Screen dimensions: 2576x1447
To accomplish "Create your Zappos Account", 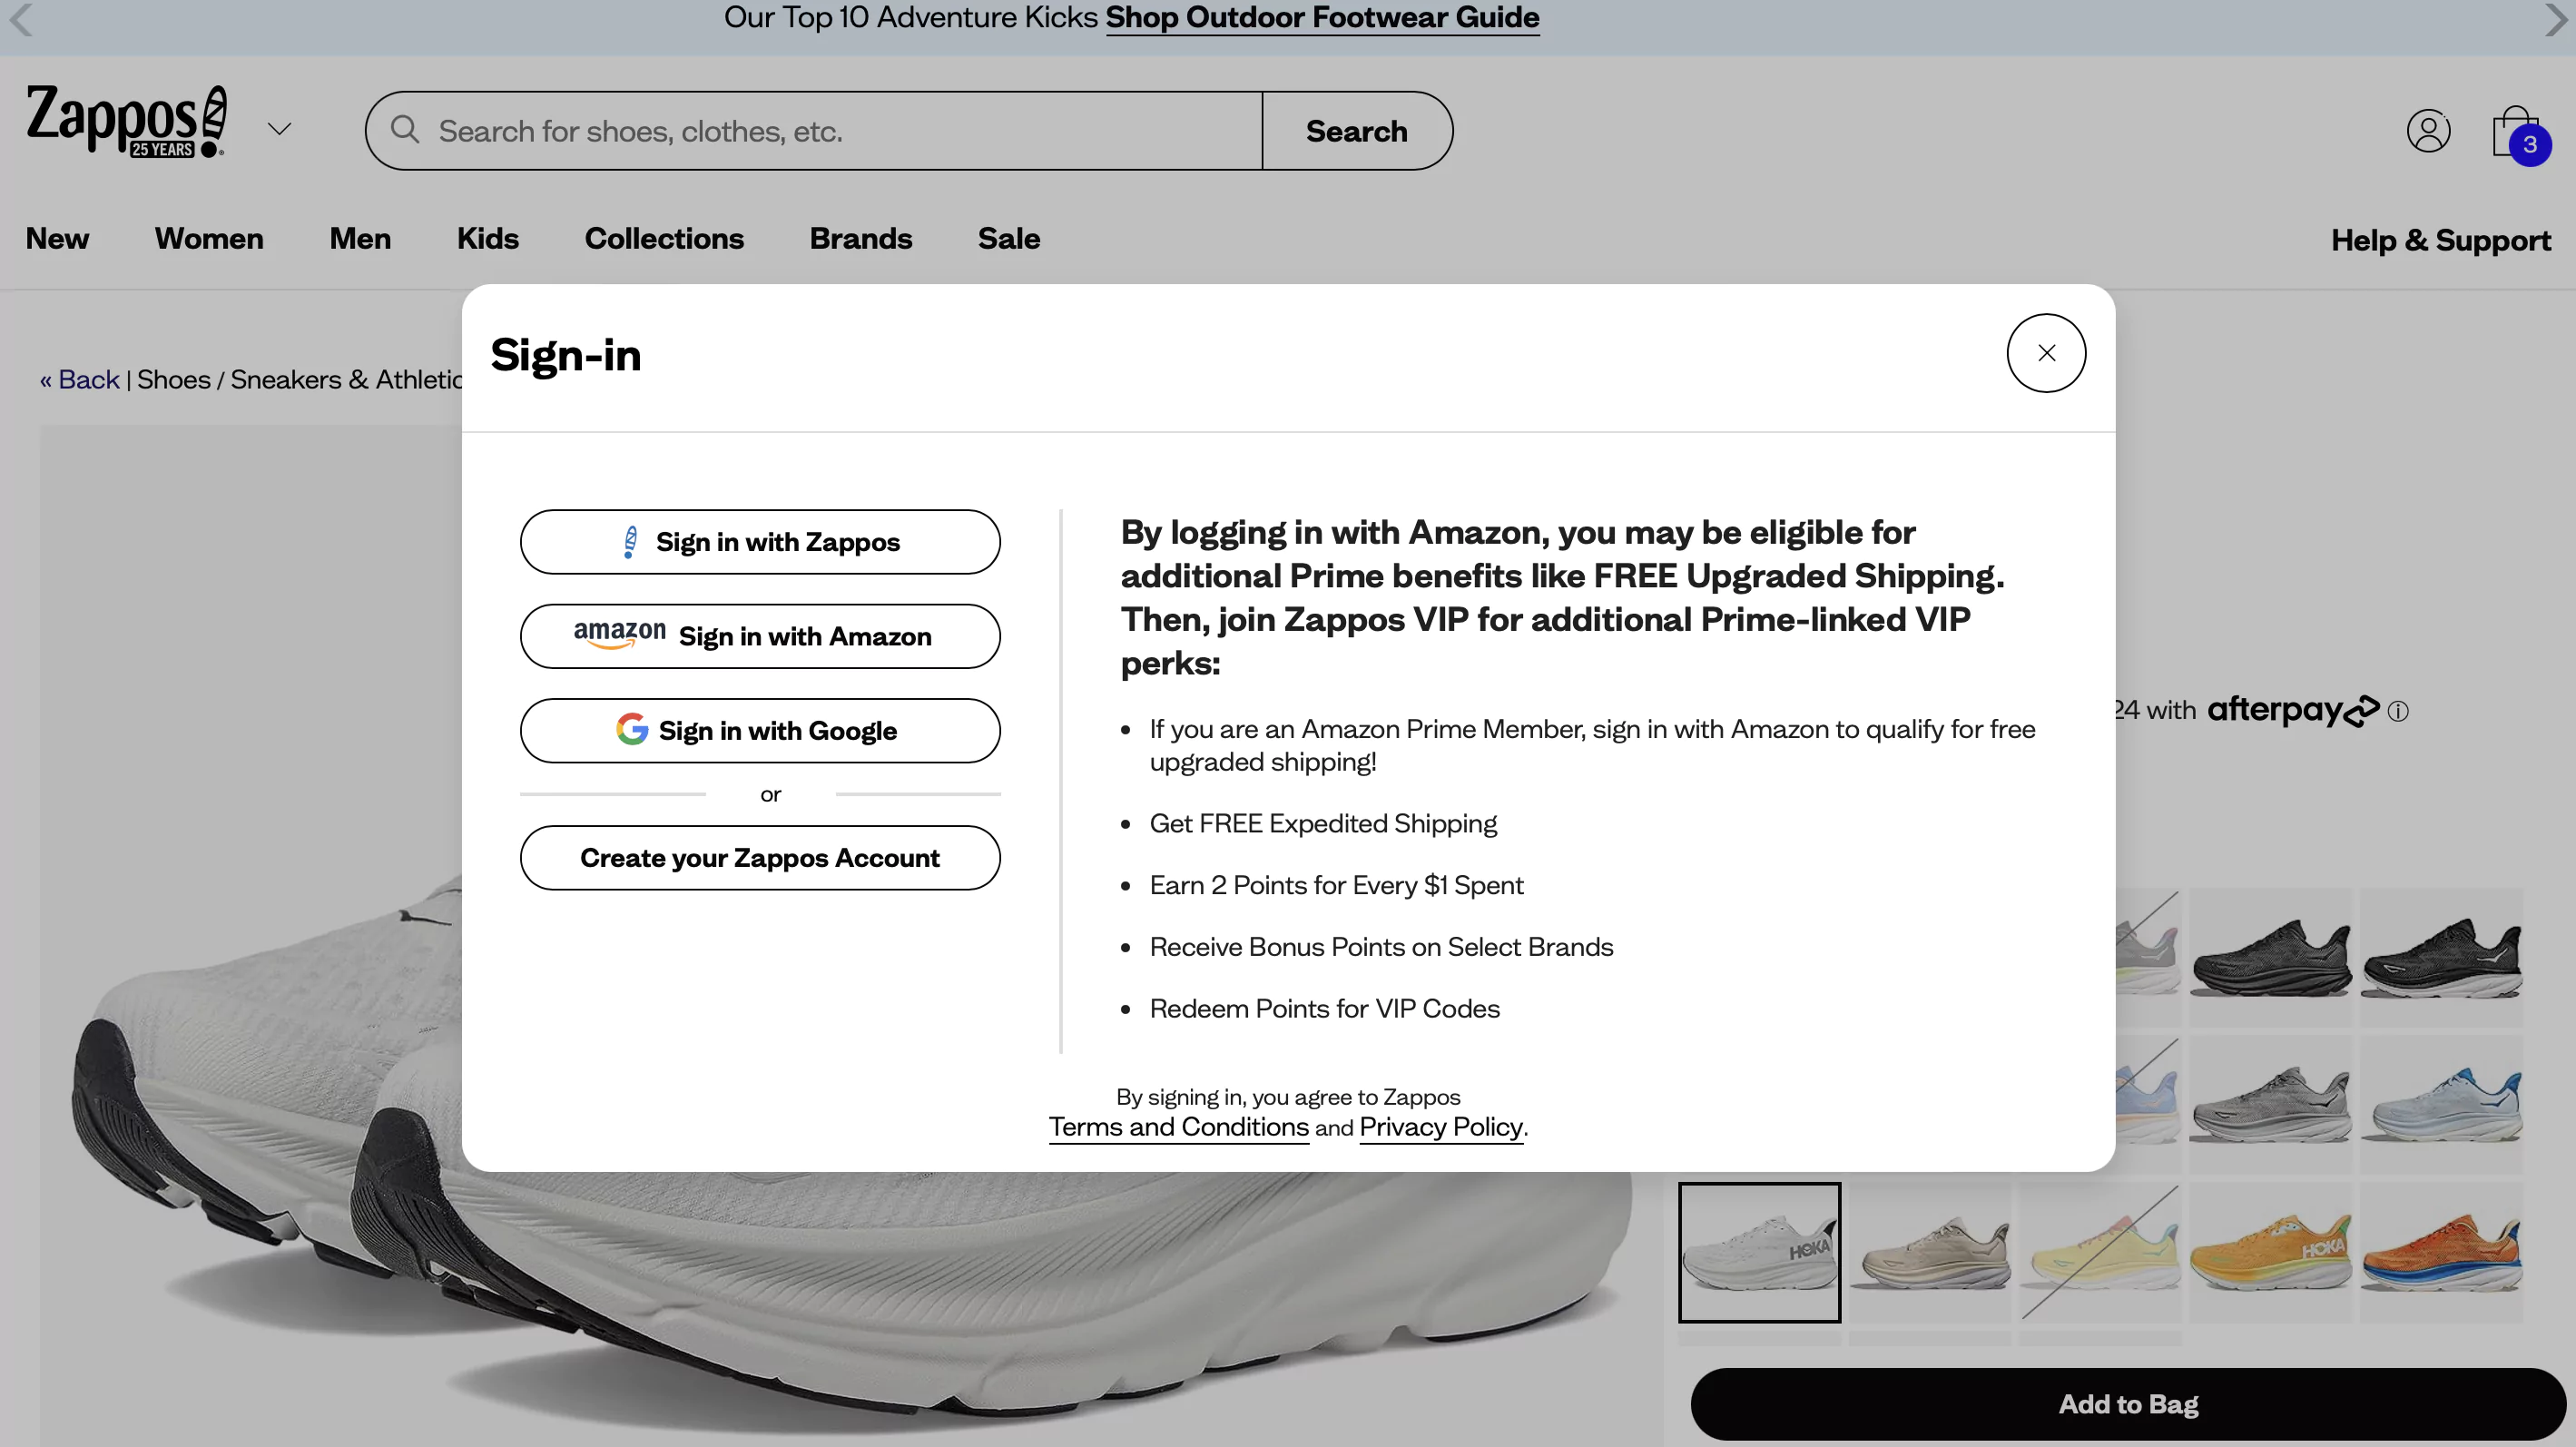I will click(x=760, y=858).
